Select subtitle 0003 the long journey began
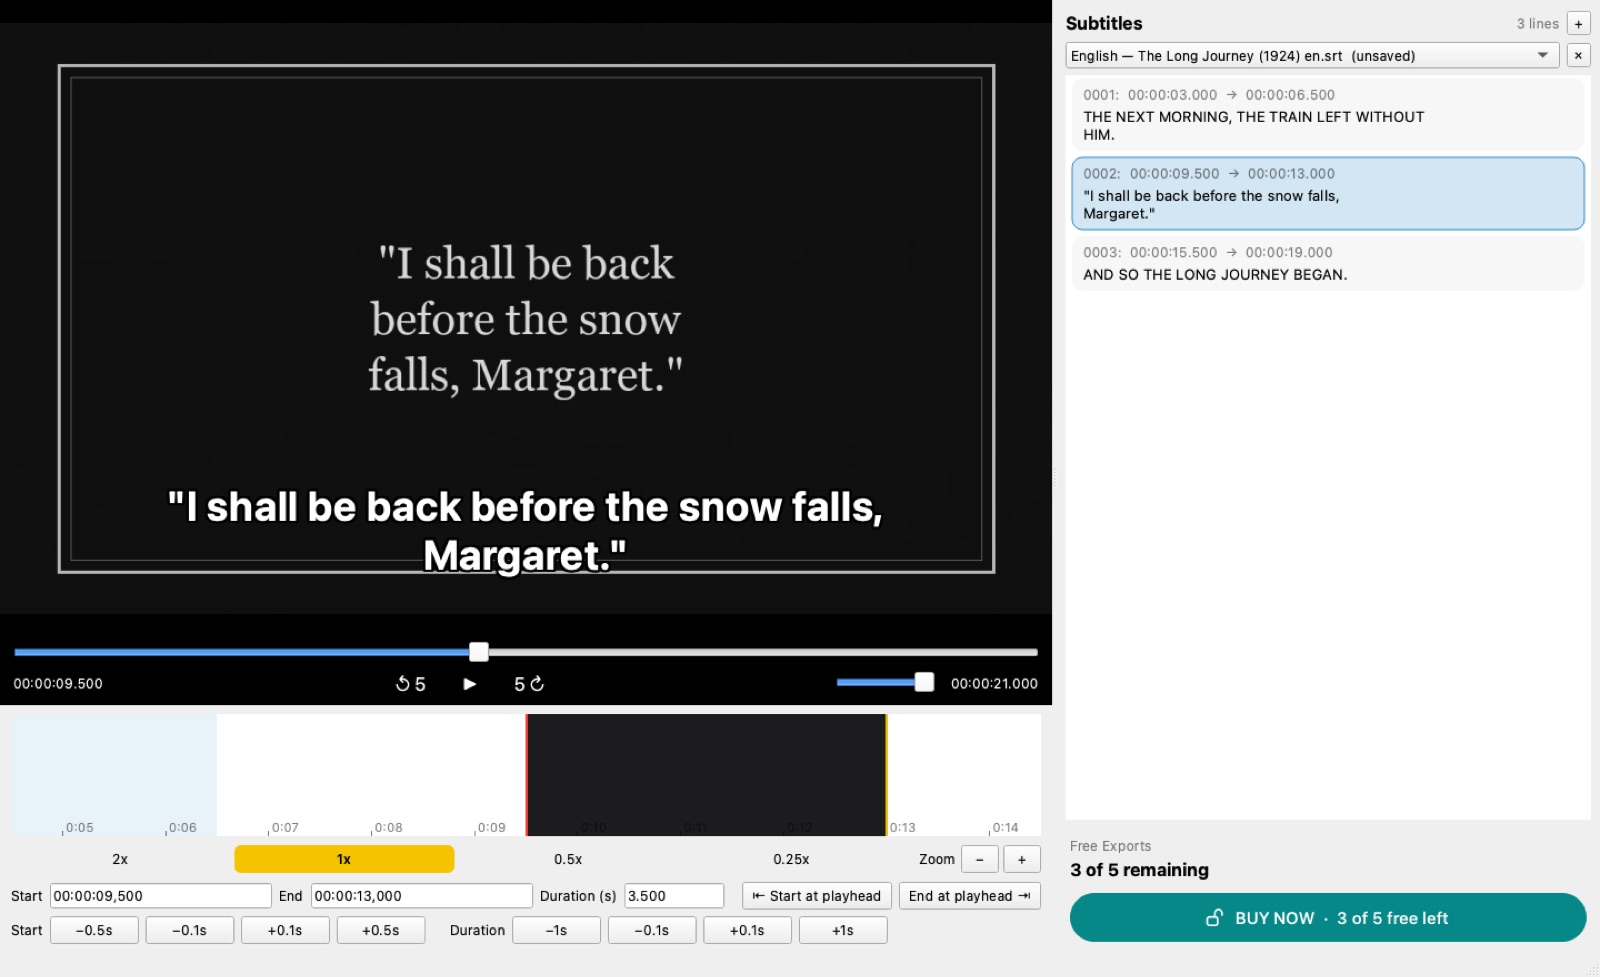Viewport: 1600px width, 977px height. (x=1327, y=263)
